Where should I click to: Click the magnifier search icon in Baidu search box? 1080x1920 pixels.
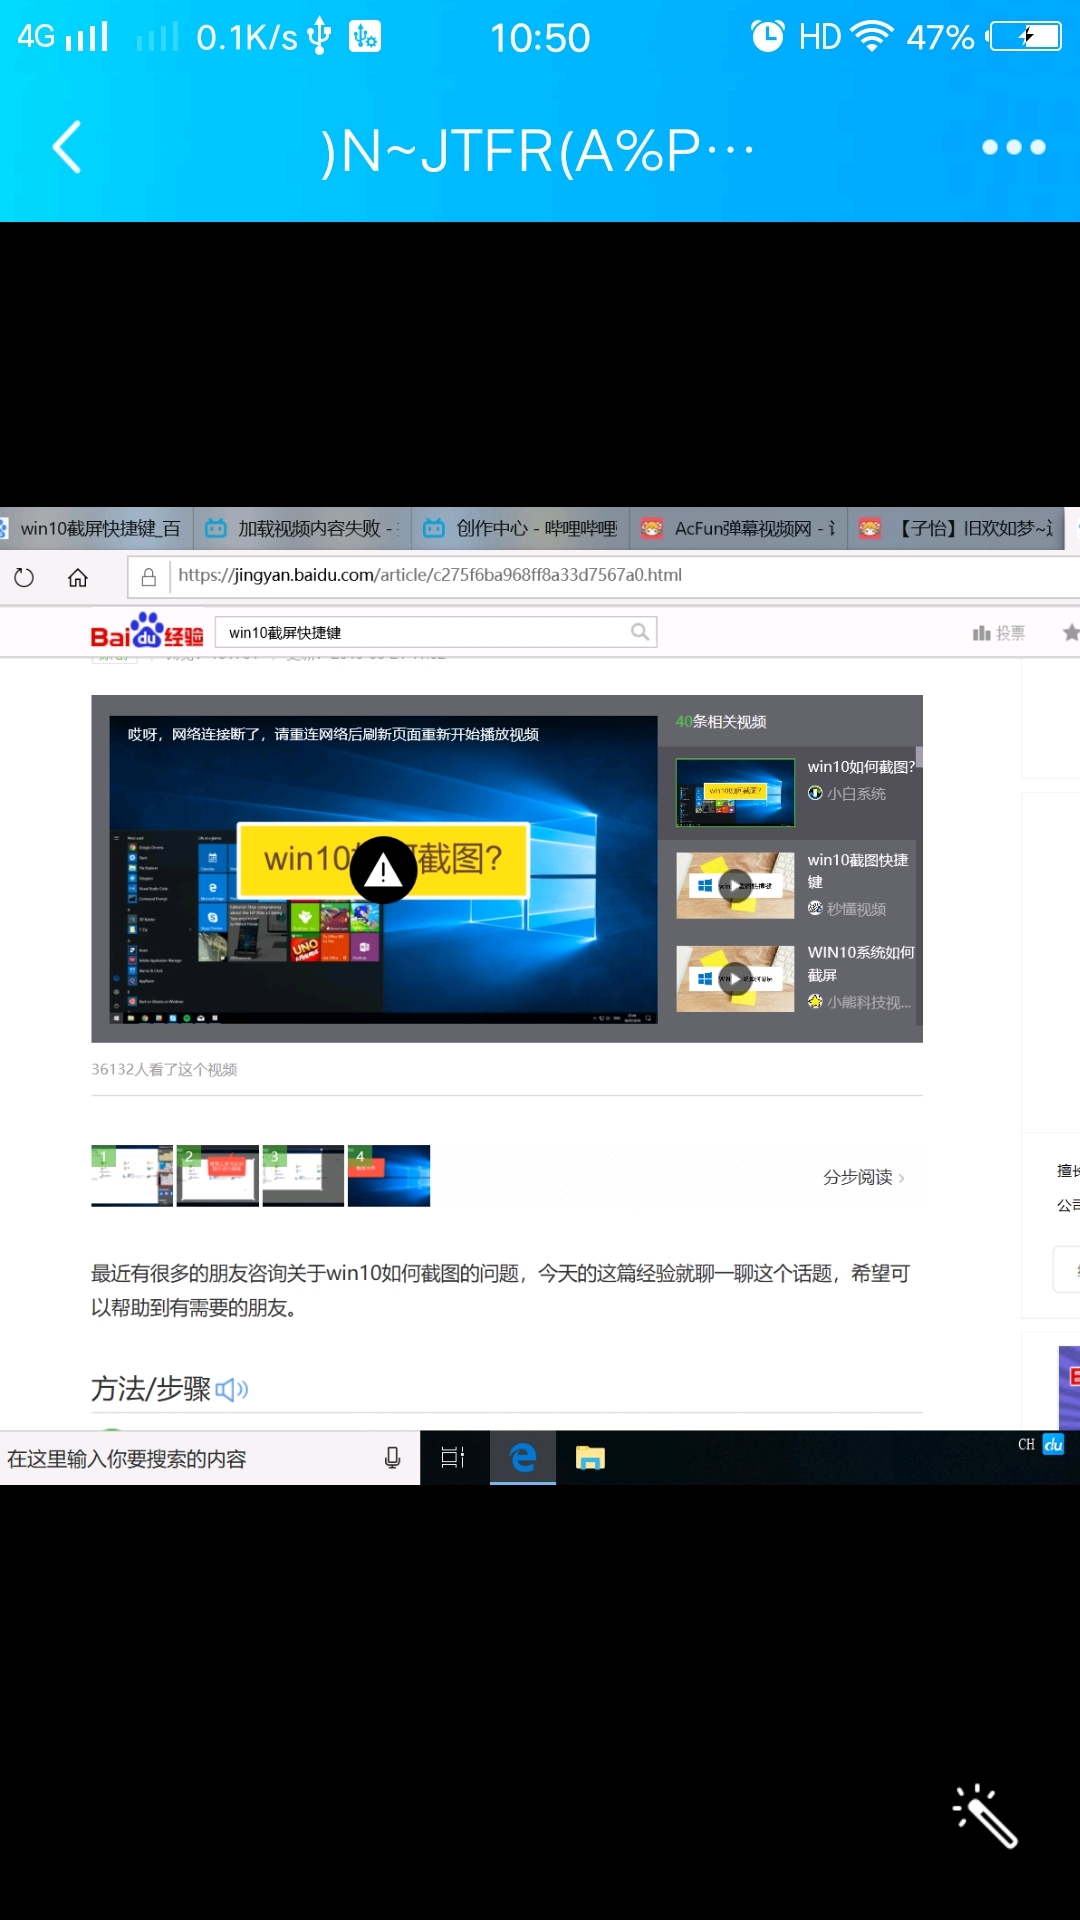[x=640, y=632]
